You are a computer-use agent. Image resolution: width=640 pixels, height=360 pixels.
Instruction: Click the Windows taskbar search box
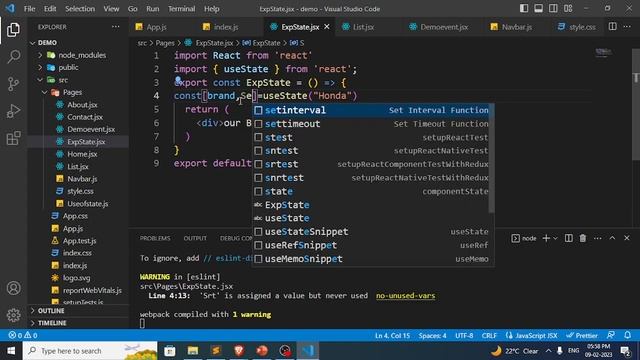(x=90, y=351)
